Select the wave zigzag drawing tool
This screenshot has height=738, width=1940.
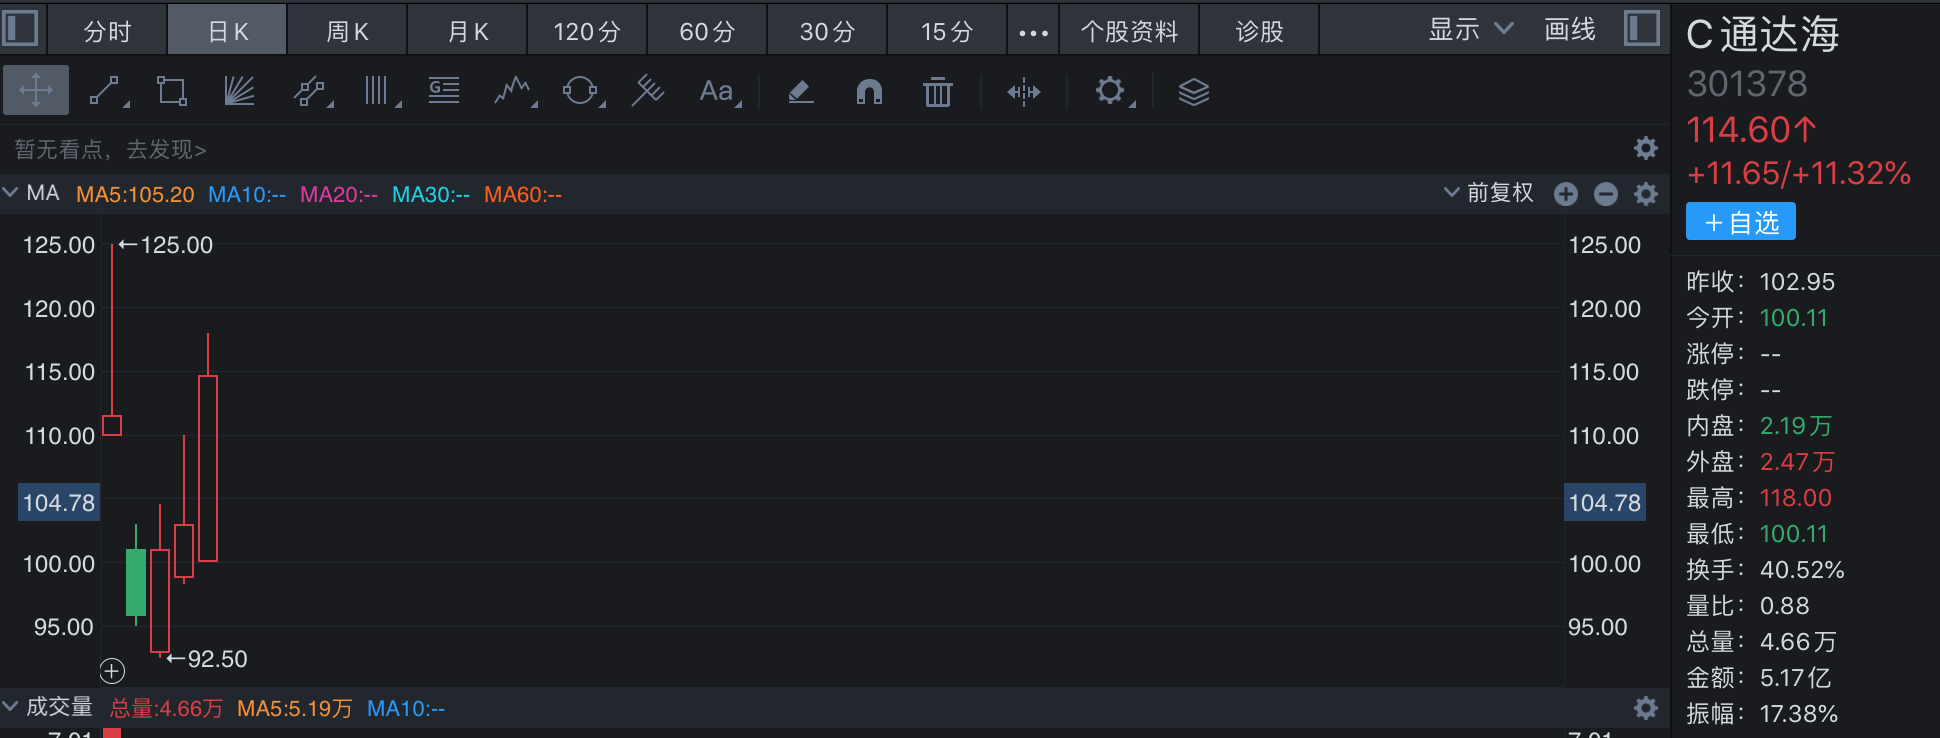(x=513, y=92)
